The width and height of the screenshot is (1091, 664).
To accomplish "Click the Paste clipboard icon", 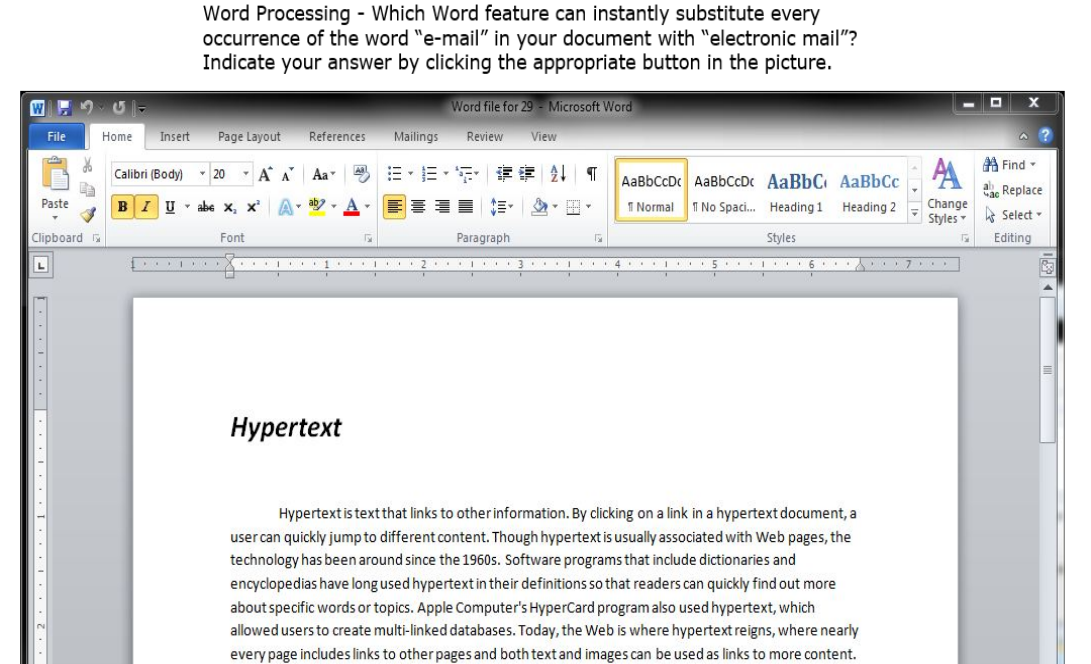I will [x=55, y=174].
